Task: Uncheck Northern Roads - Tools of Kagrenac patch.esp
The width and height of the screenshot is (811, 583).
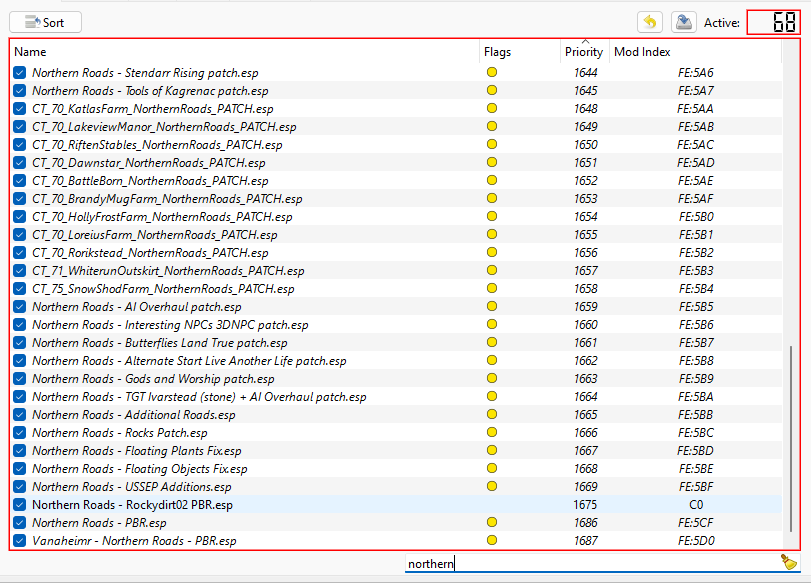Action: click(20, 91)
